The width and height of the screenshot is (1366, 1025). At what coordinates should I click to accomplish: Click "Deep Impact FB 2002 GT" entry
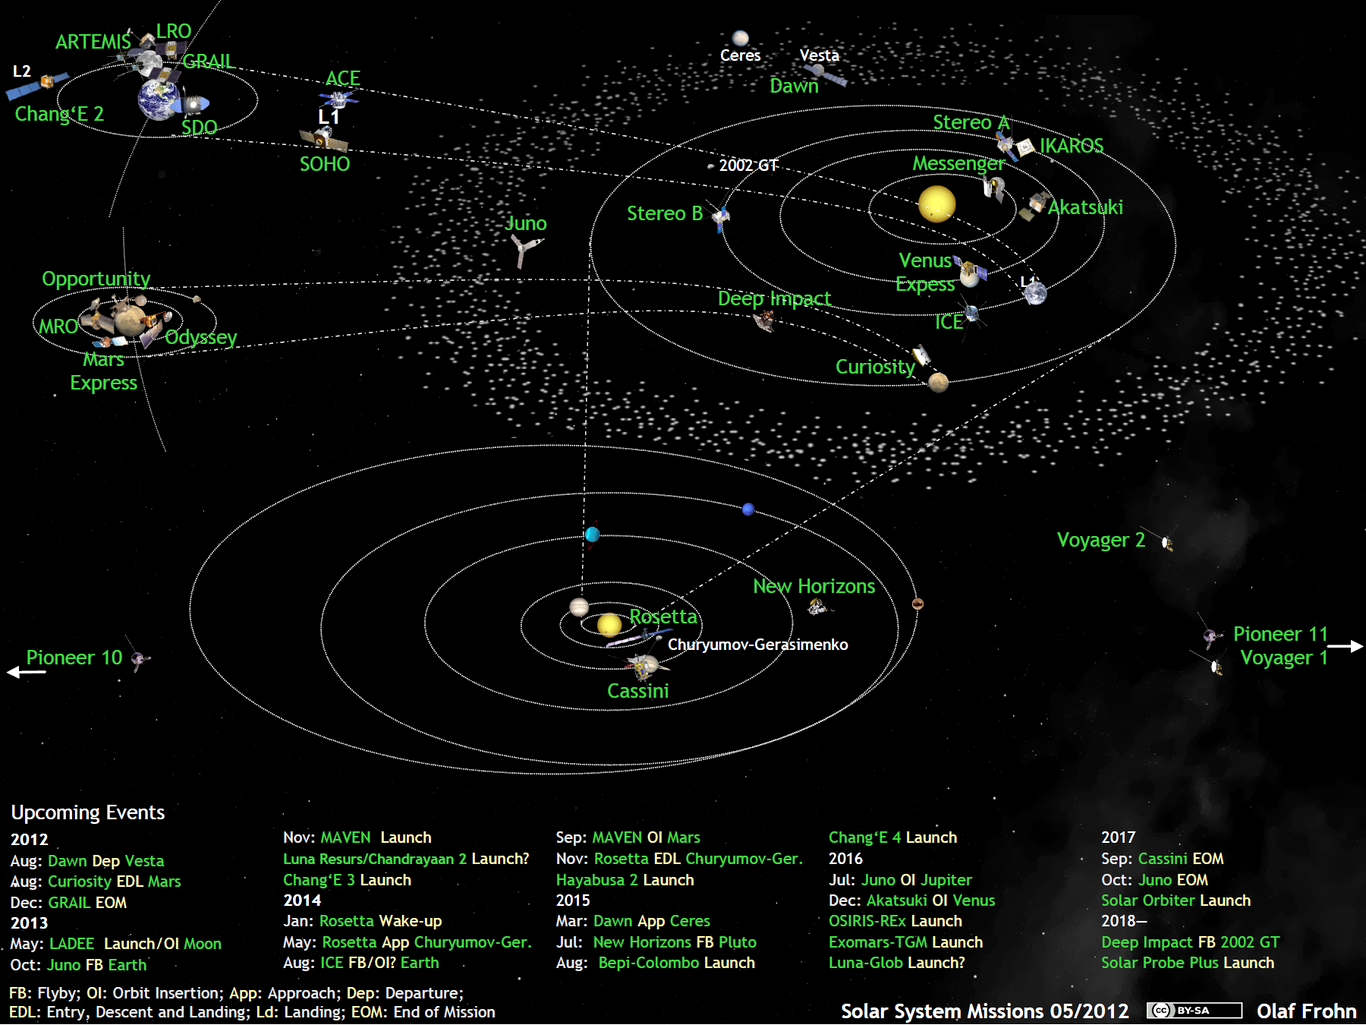tap(1190, 942)
